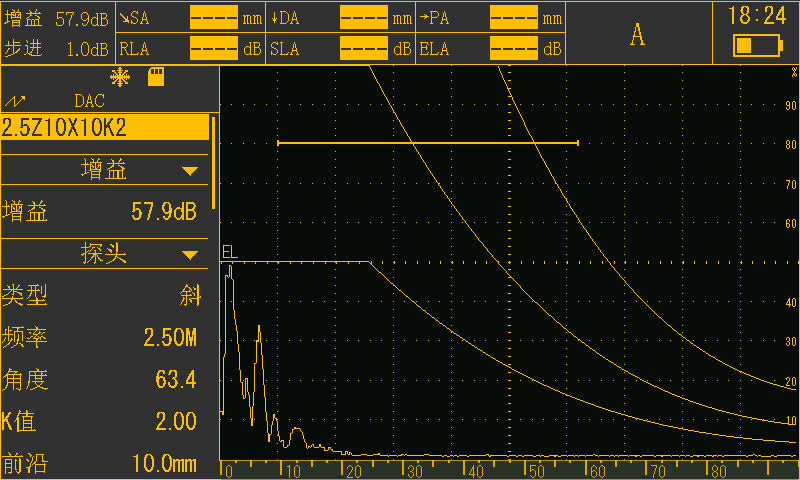Click the PA value field
Screen dimensions: 800x480
[x=514, y=18]
